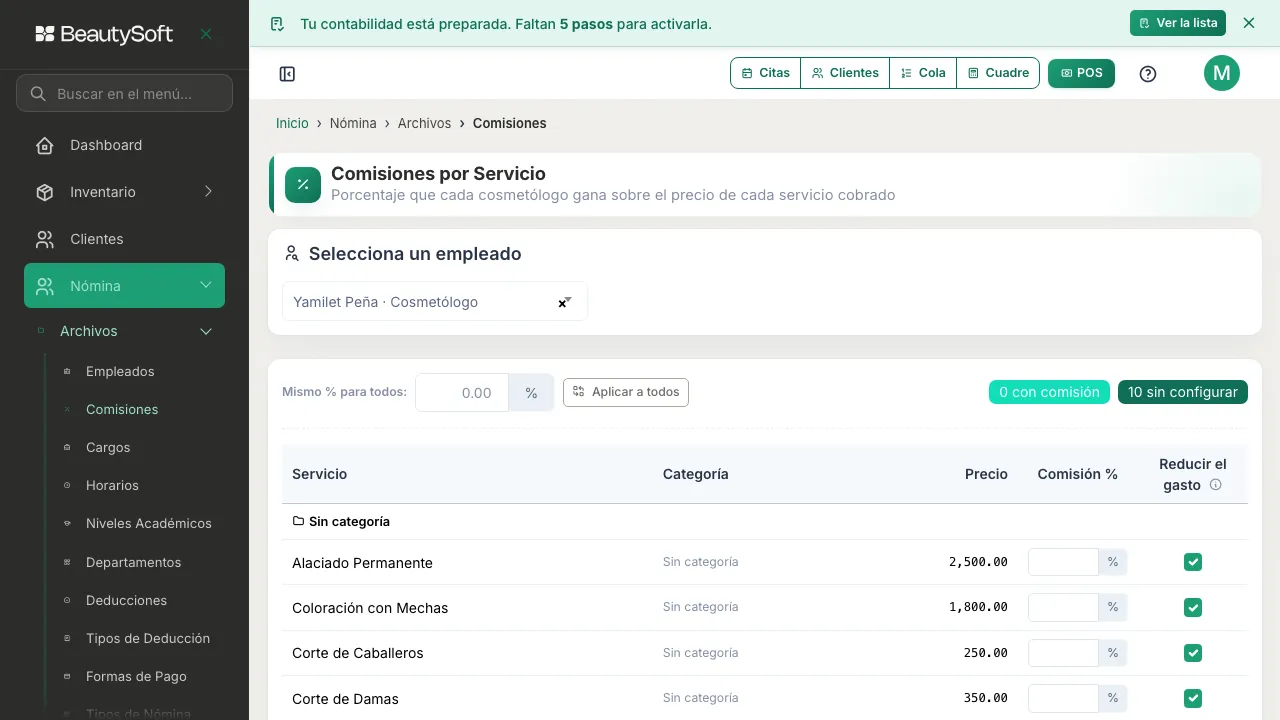Image resolution: width=1280 pixels, height=720 pixels.
Task: Click the accounting document icon in banner
Action: [x=277, y=24]
